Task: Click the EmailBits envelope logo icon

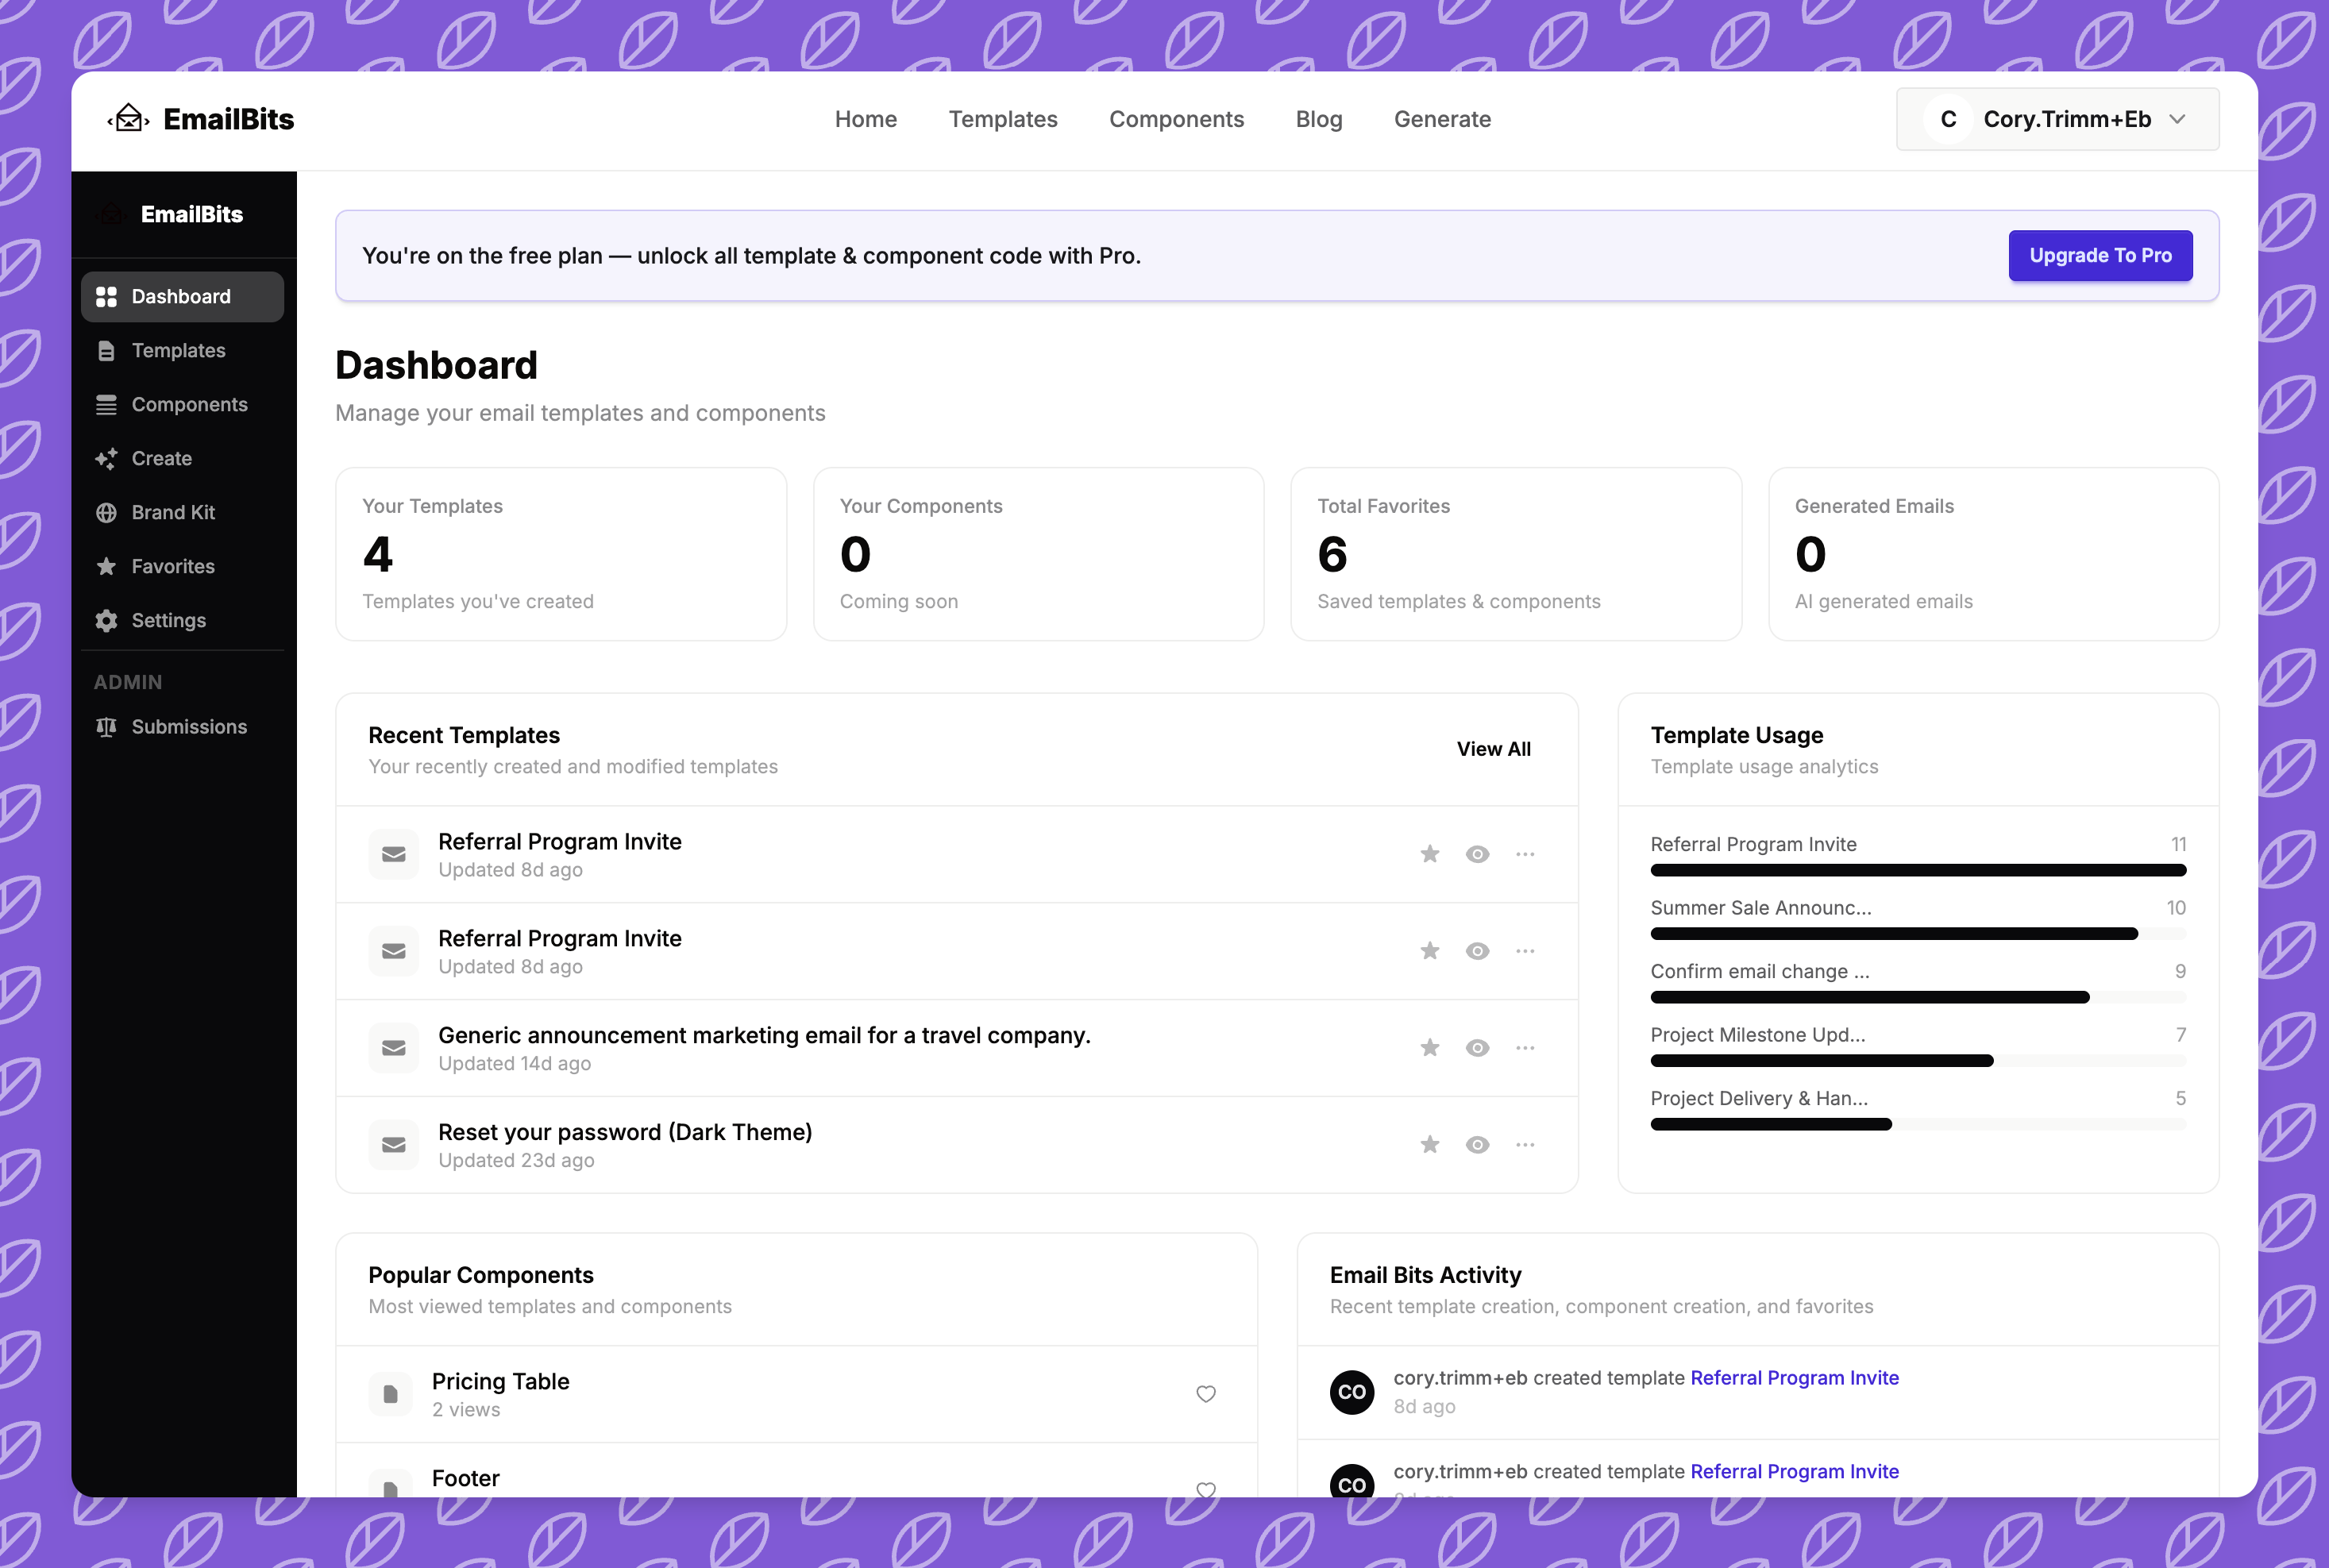Action: pyautogui.click(x=129, y=119)
